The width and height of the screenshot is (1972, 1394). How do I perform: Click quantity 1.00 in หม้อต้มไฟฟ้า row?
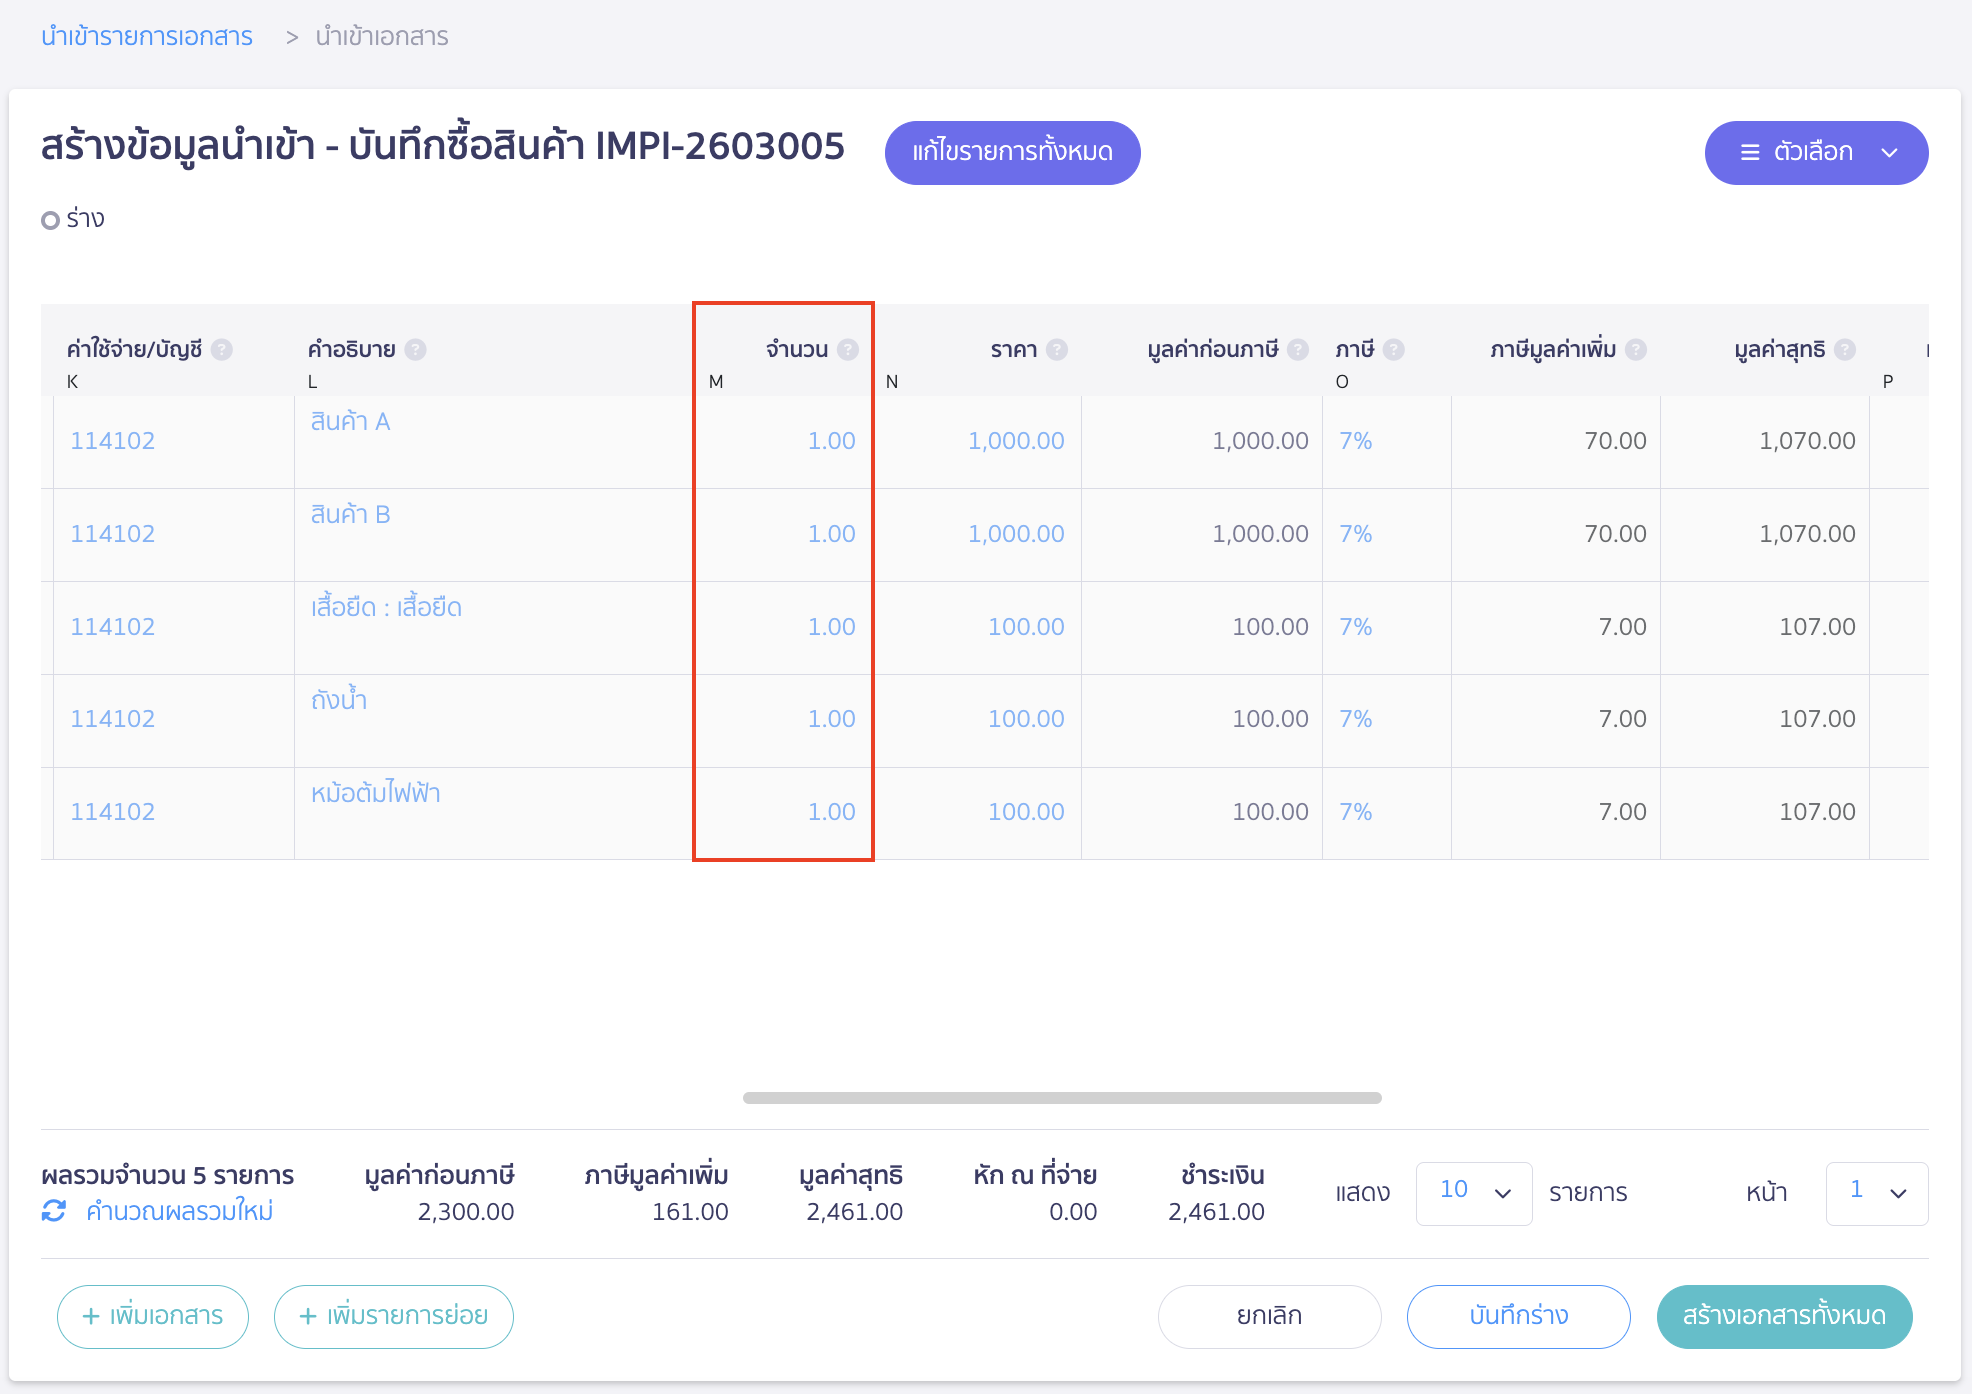pos(832,812)
